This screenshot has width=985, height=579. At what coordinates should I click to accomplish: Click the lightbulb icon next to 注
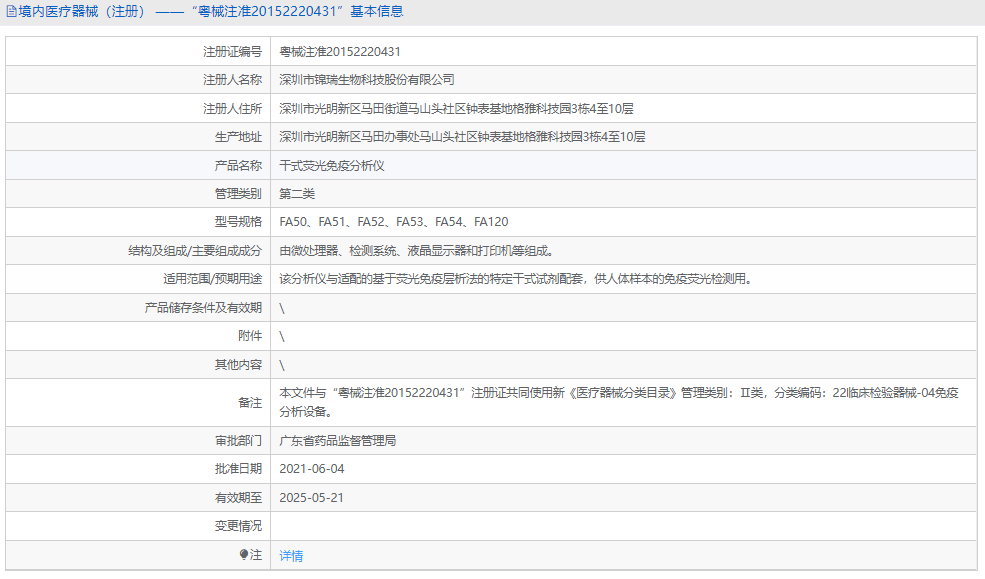(243, 555)
